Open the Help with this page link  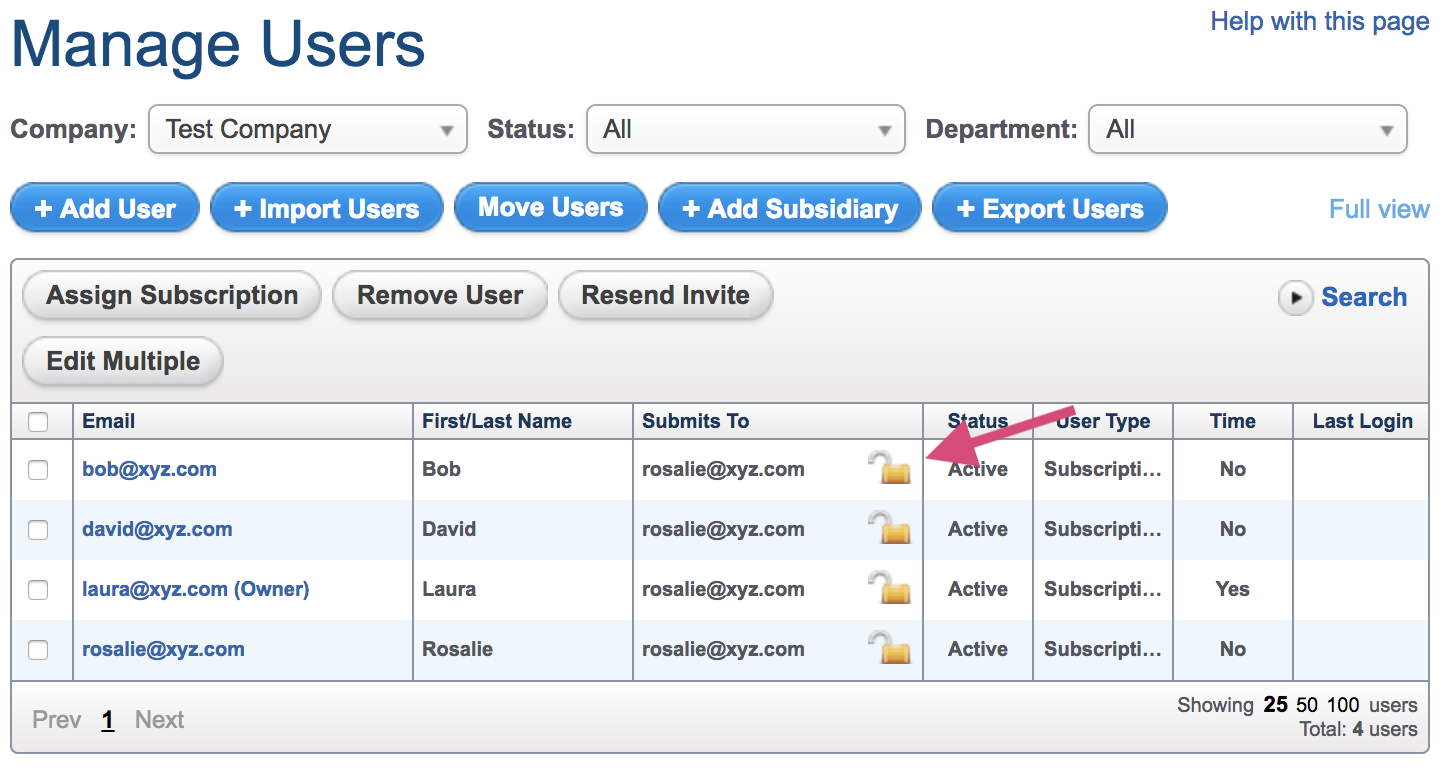1320,21
